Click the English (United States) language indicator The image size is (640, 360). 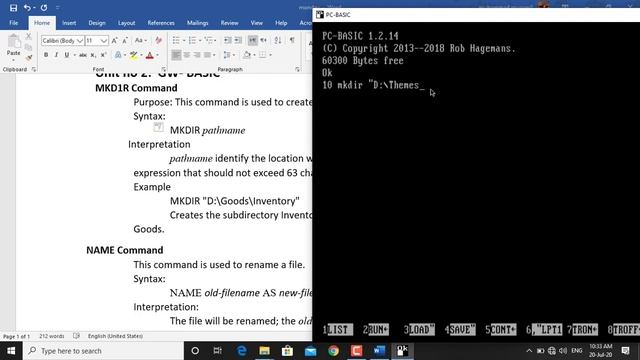coord(115,336)
